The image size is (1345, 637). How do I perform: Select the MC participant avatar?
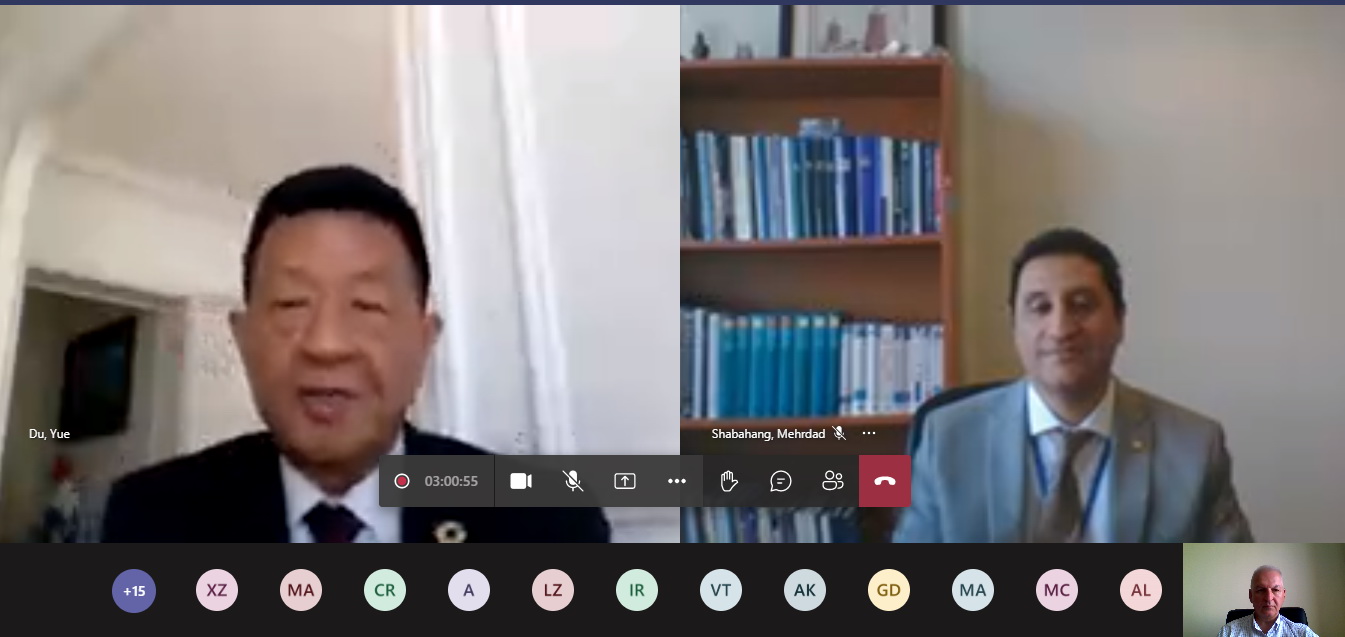[x=1058, y=590]
